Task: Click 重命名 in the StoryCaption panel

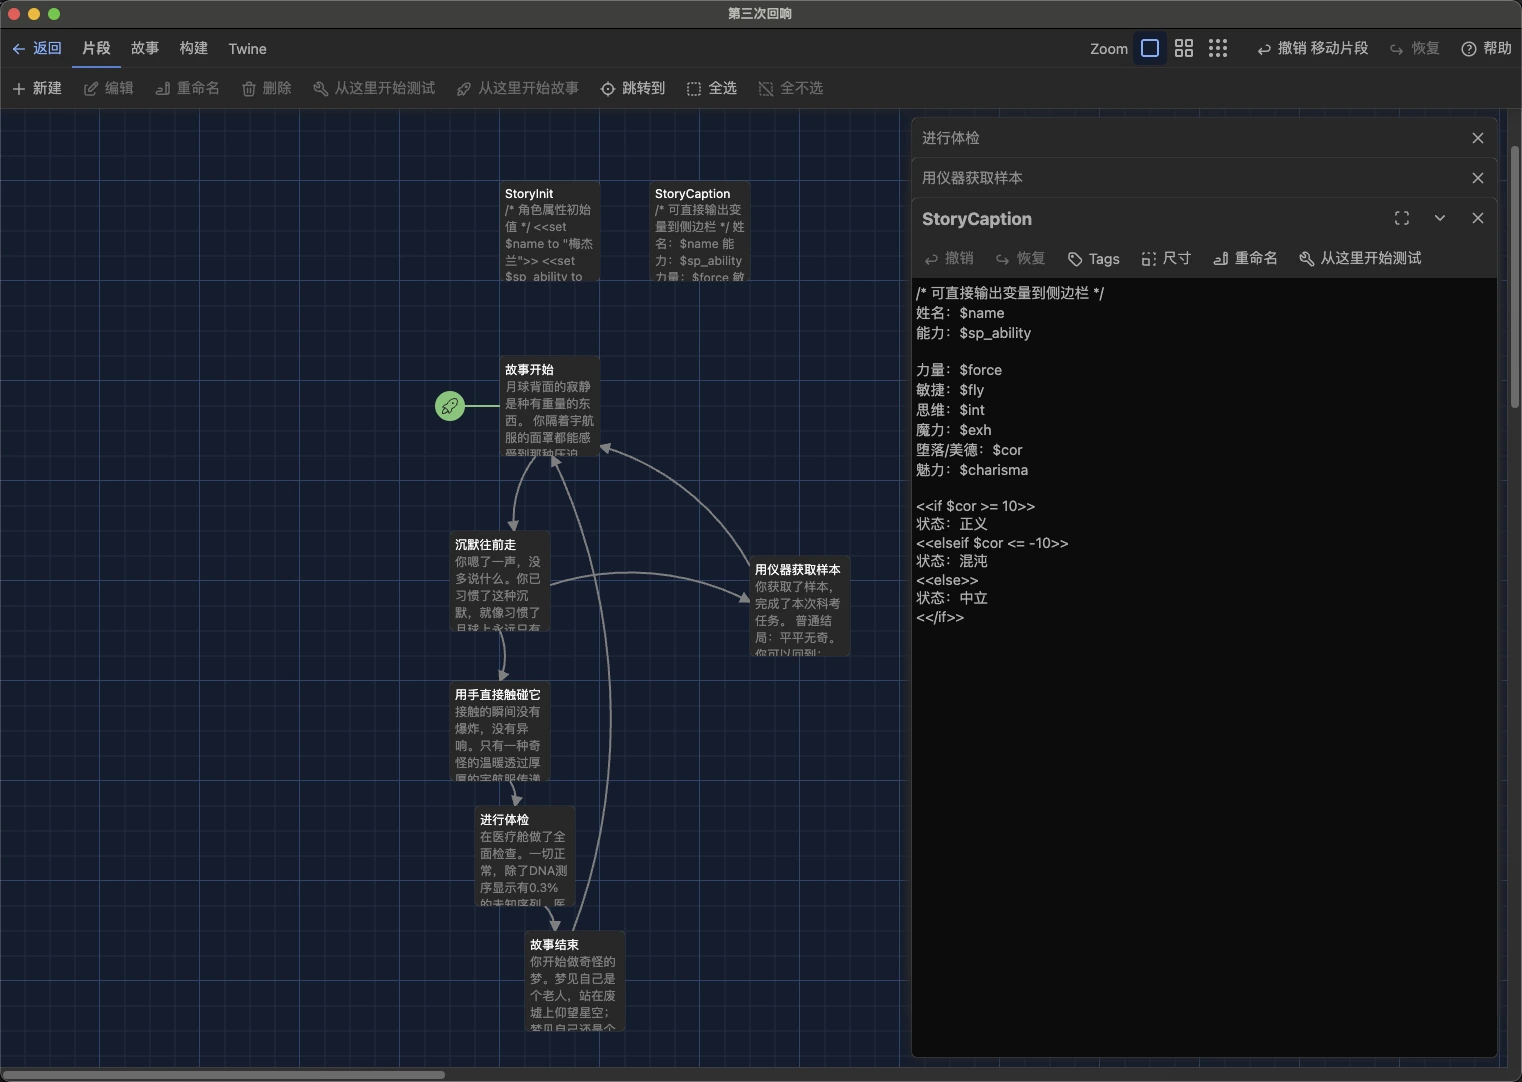Action: pos(1245,259)
